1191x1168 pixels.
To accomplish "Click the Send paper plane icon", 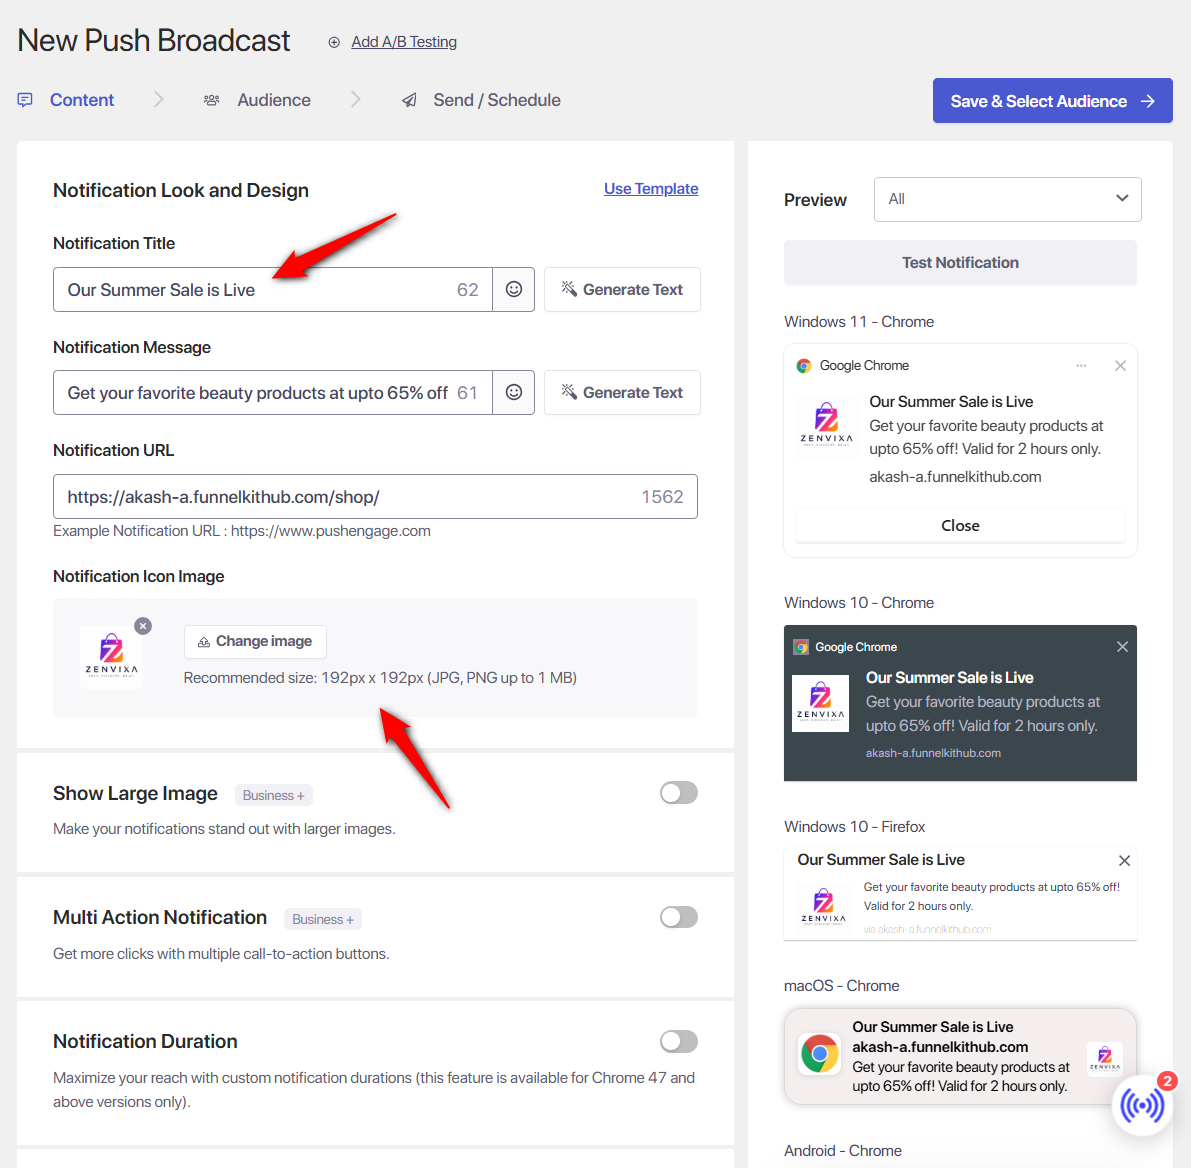I will pyautogui.click(x=409, y=100).
